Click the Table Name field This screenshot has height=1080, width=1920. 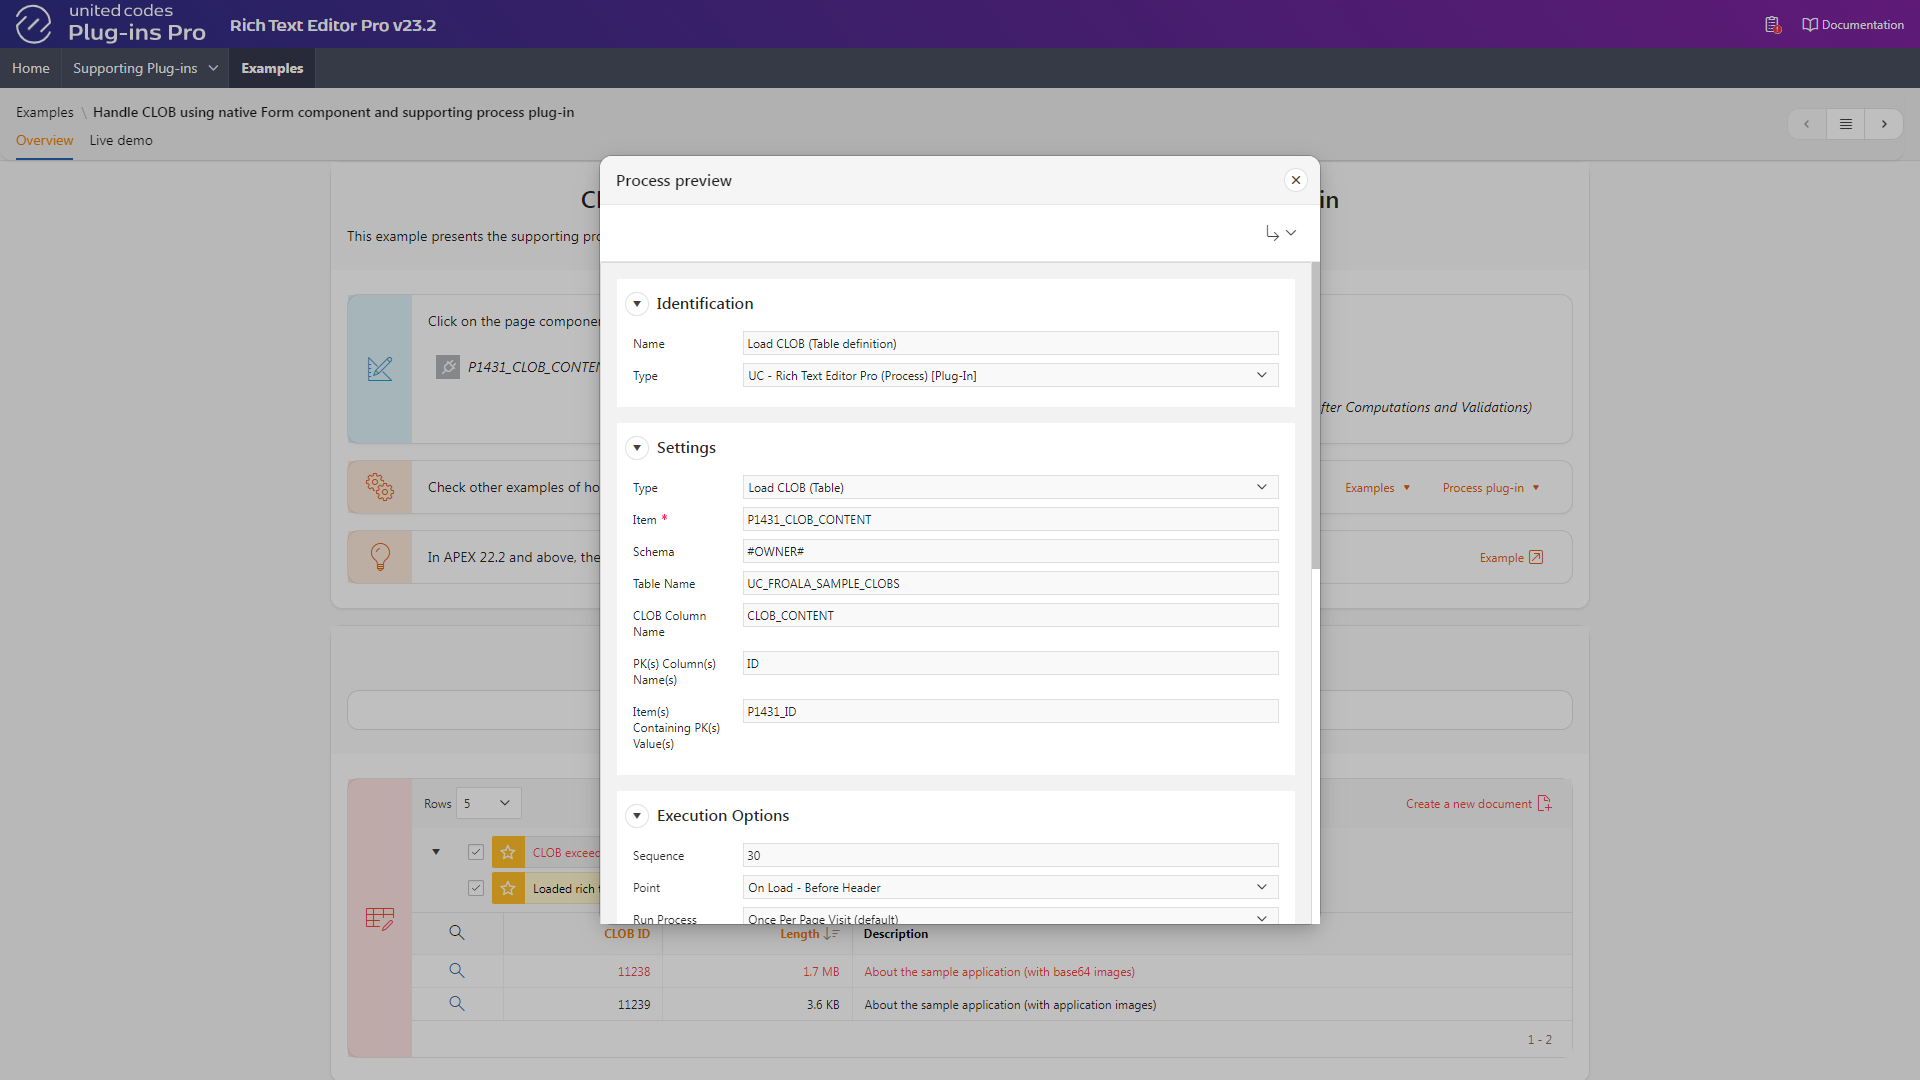pyautogui.click(x=1010, y=584)
